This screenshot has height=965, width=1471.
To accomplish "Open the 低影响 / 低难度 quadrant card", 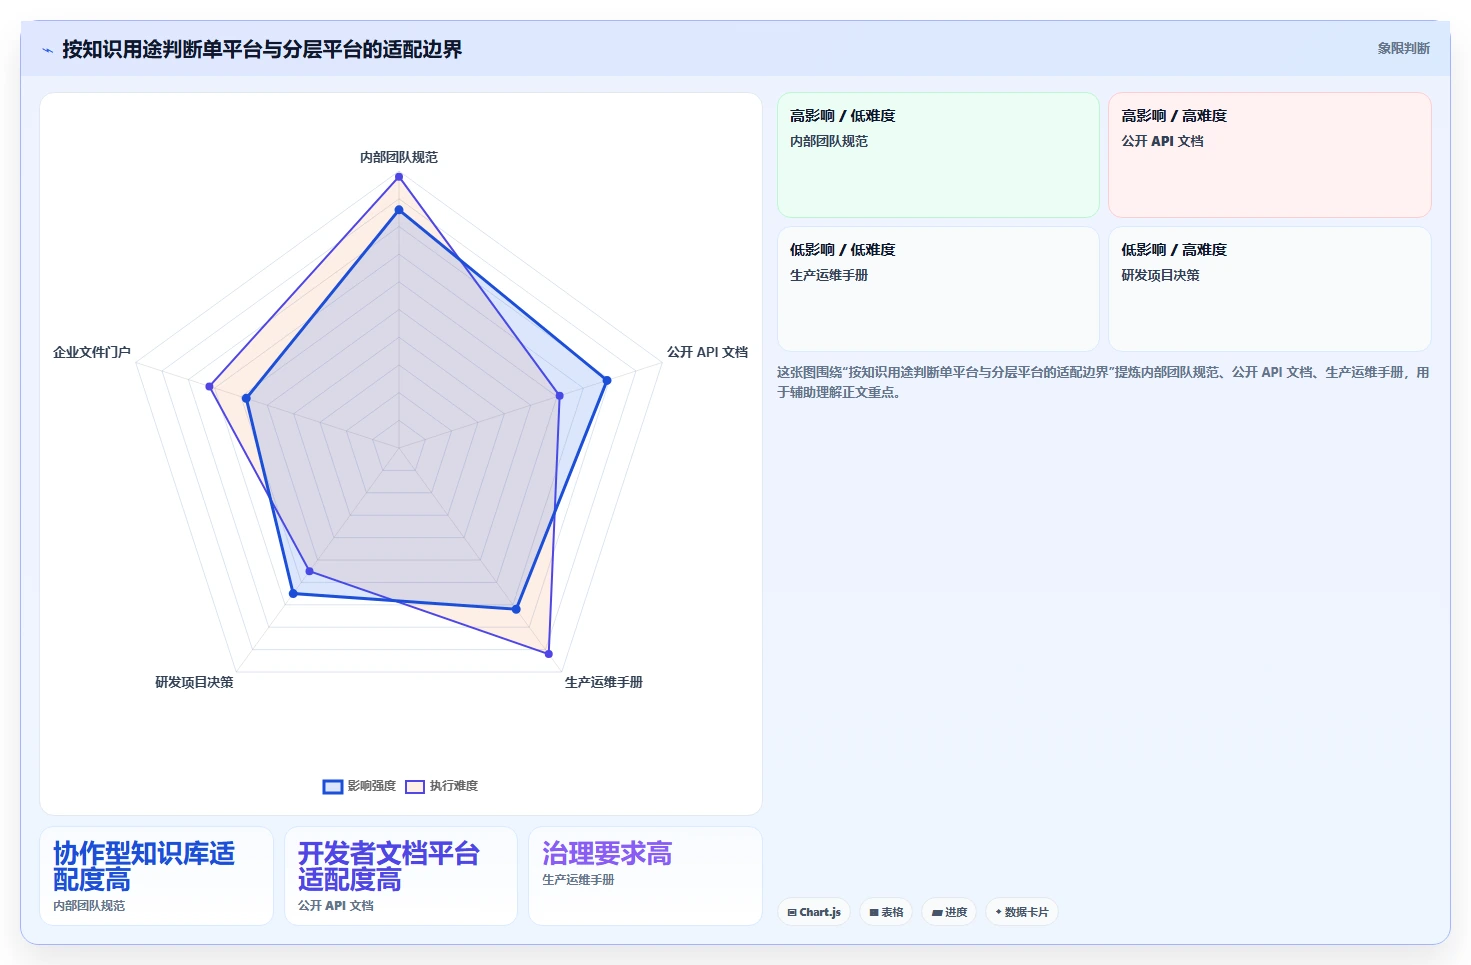I will (938, 289).
